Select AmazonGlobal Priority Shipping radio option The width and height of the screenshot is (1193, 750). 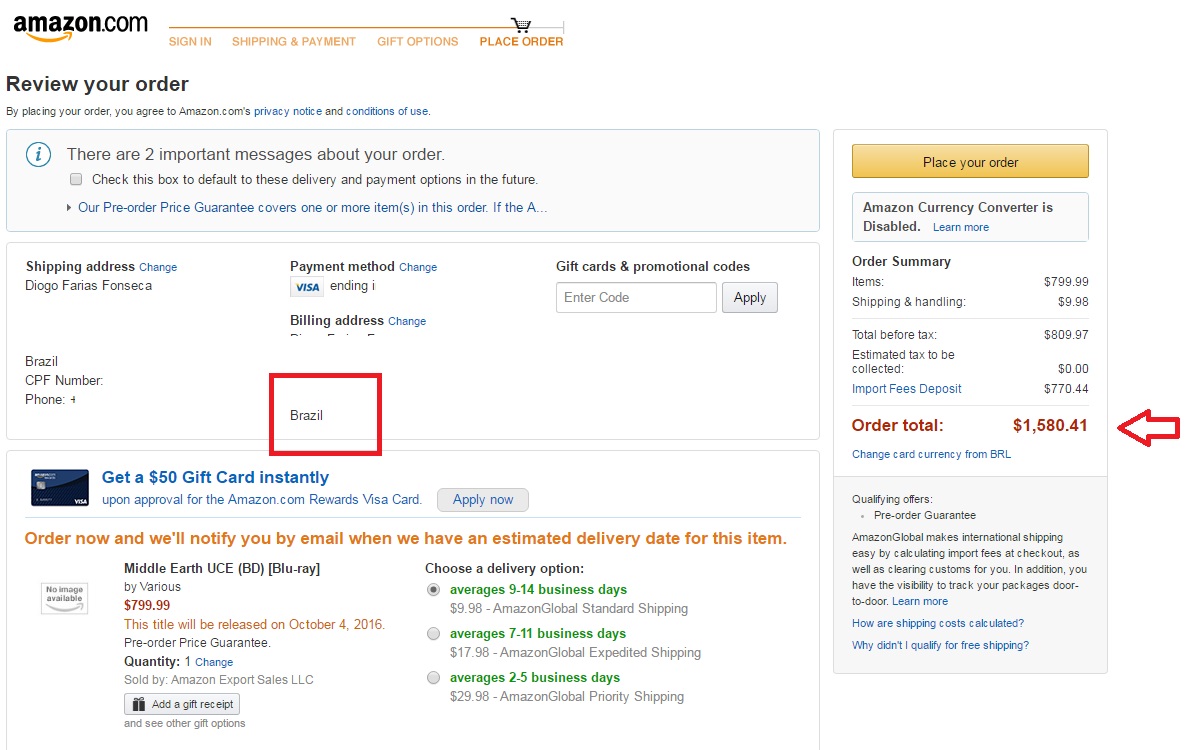click(x=434, y=678)
